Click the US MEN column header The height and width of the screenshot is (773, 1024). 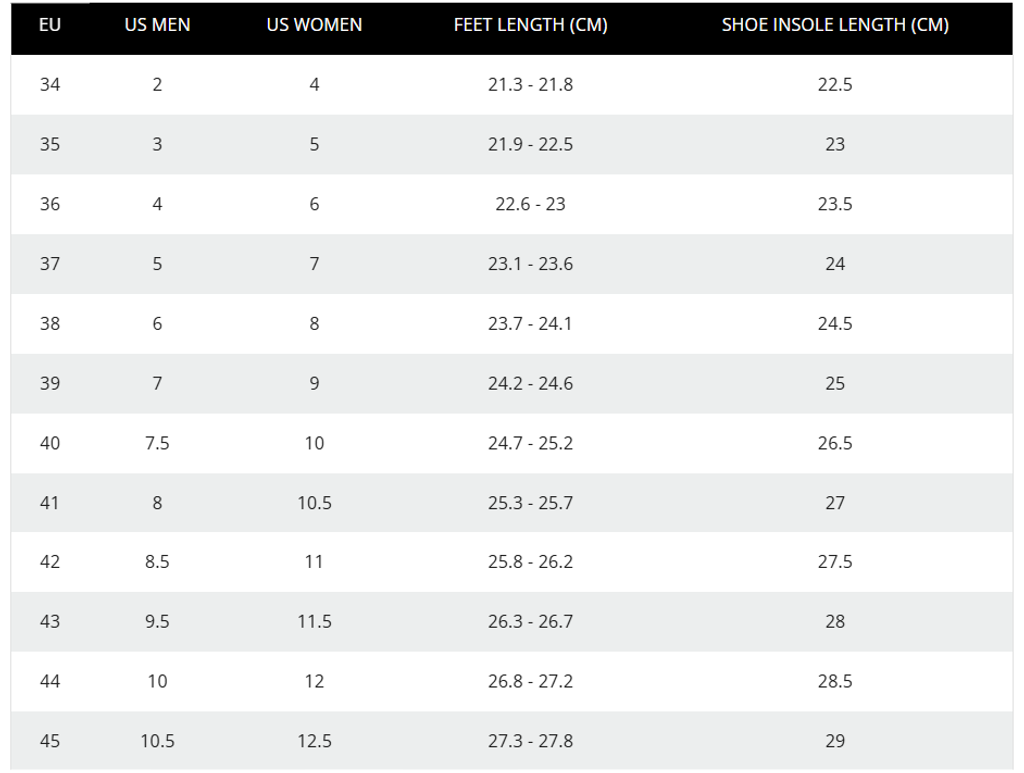(157, 26)
